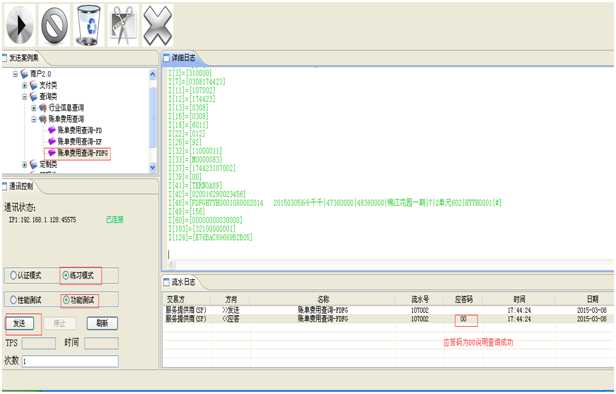The image size is (616, 394).
Task: Click the 行业信息查询 node icon
Action: pos(43,108)
